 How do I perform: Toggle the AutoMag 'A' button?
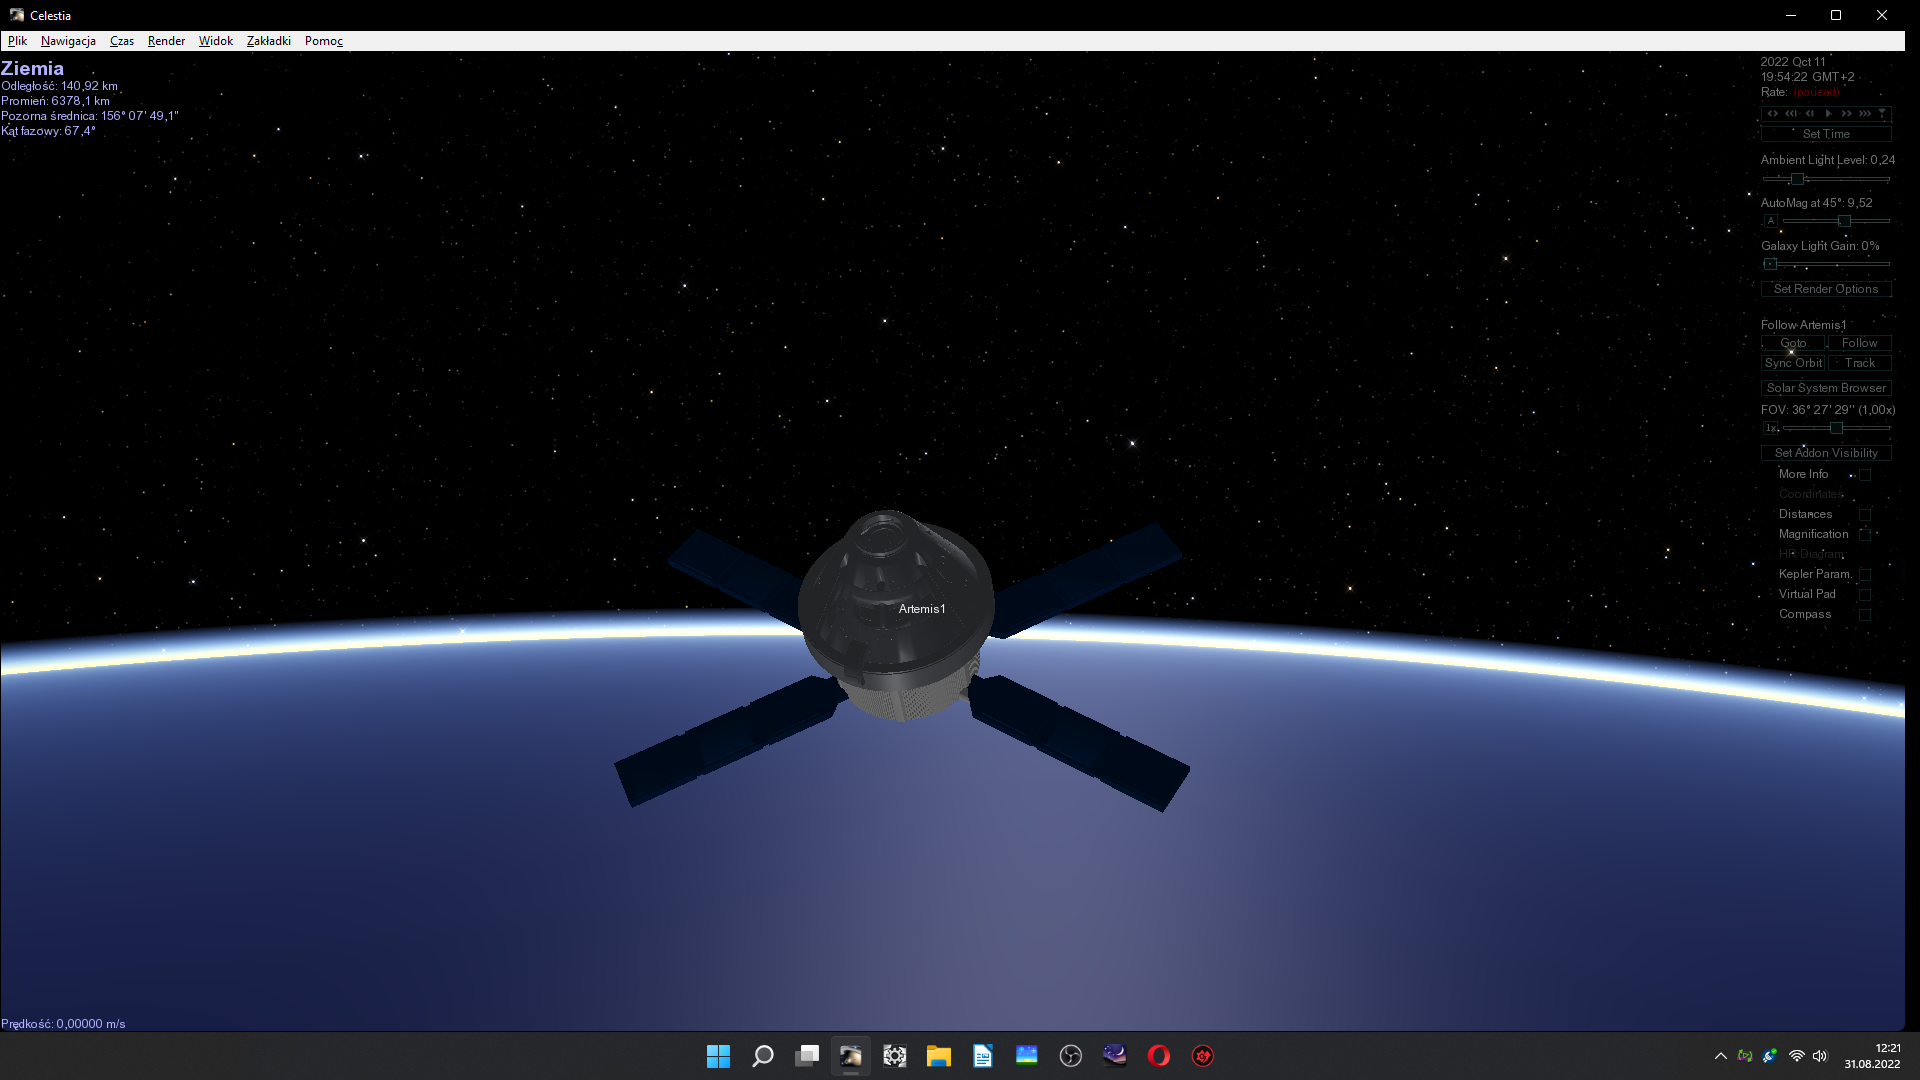1770,221
